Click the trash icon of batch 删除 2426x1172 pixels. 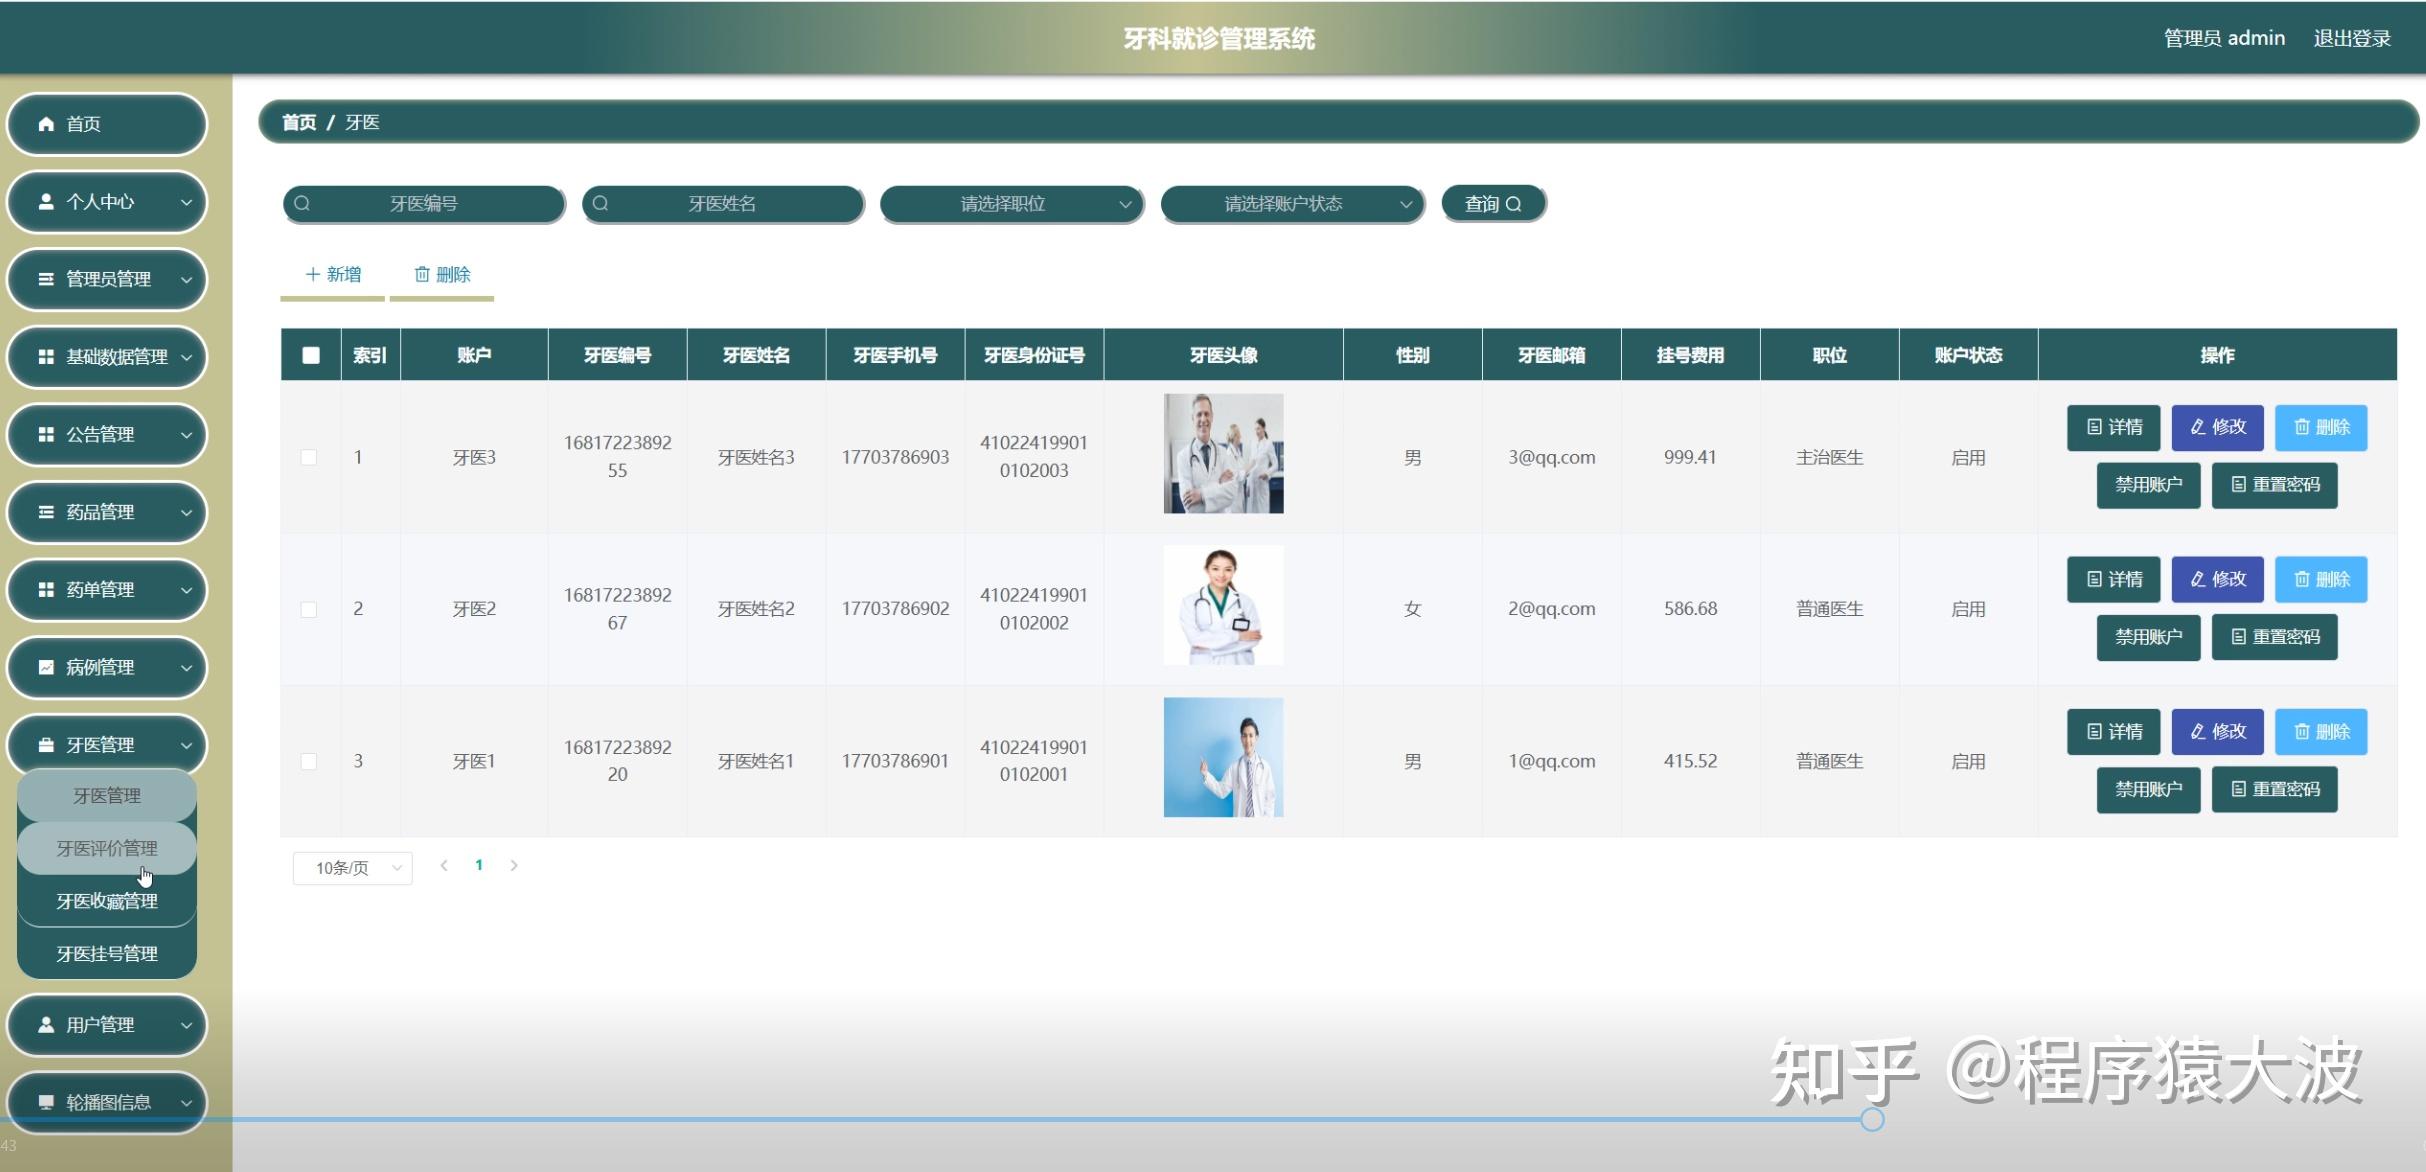click(422, 274)
